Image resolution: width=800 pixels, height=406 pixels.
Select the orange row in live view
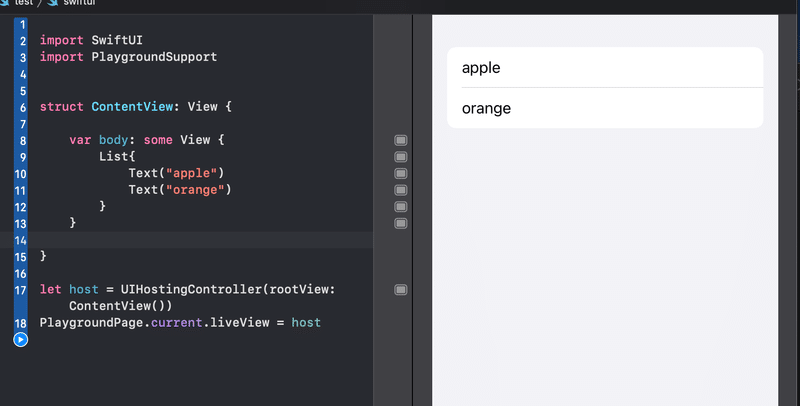click(x=605, y=108)
